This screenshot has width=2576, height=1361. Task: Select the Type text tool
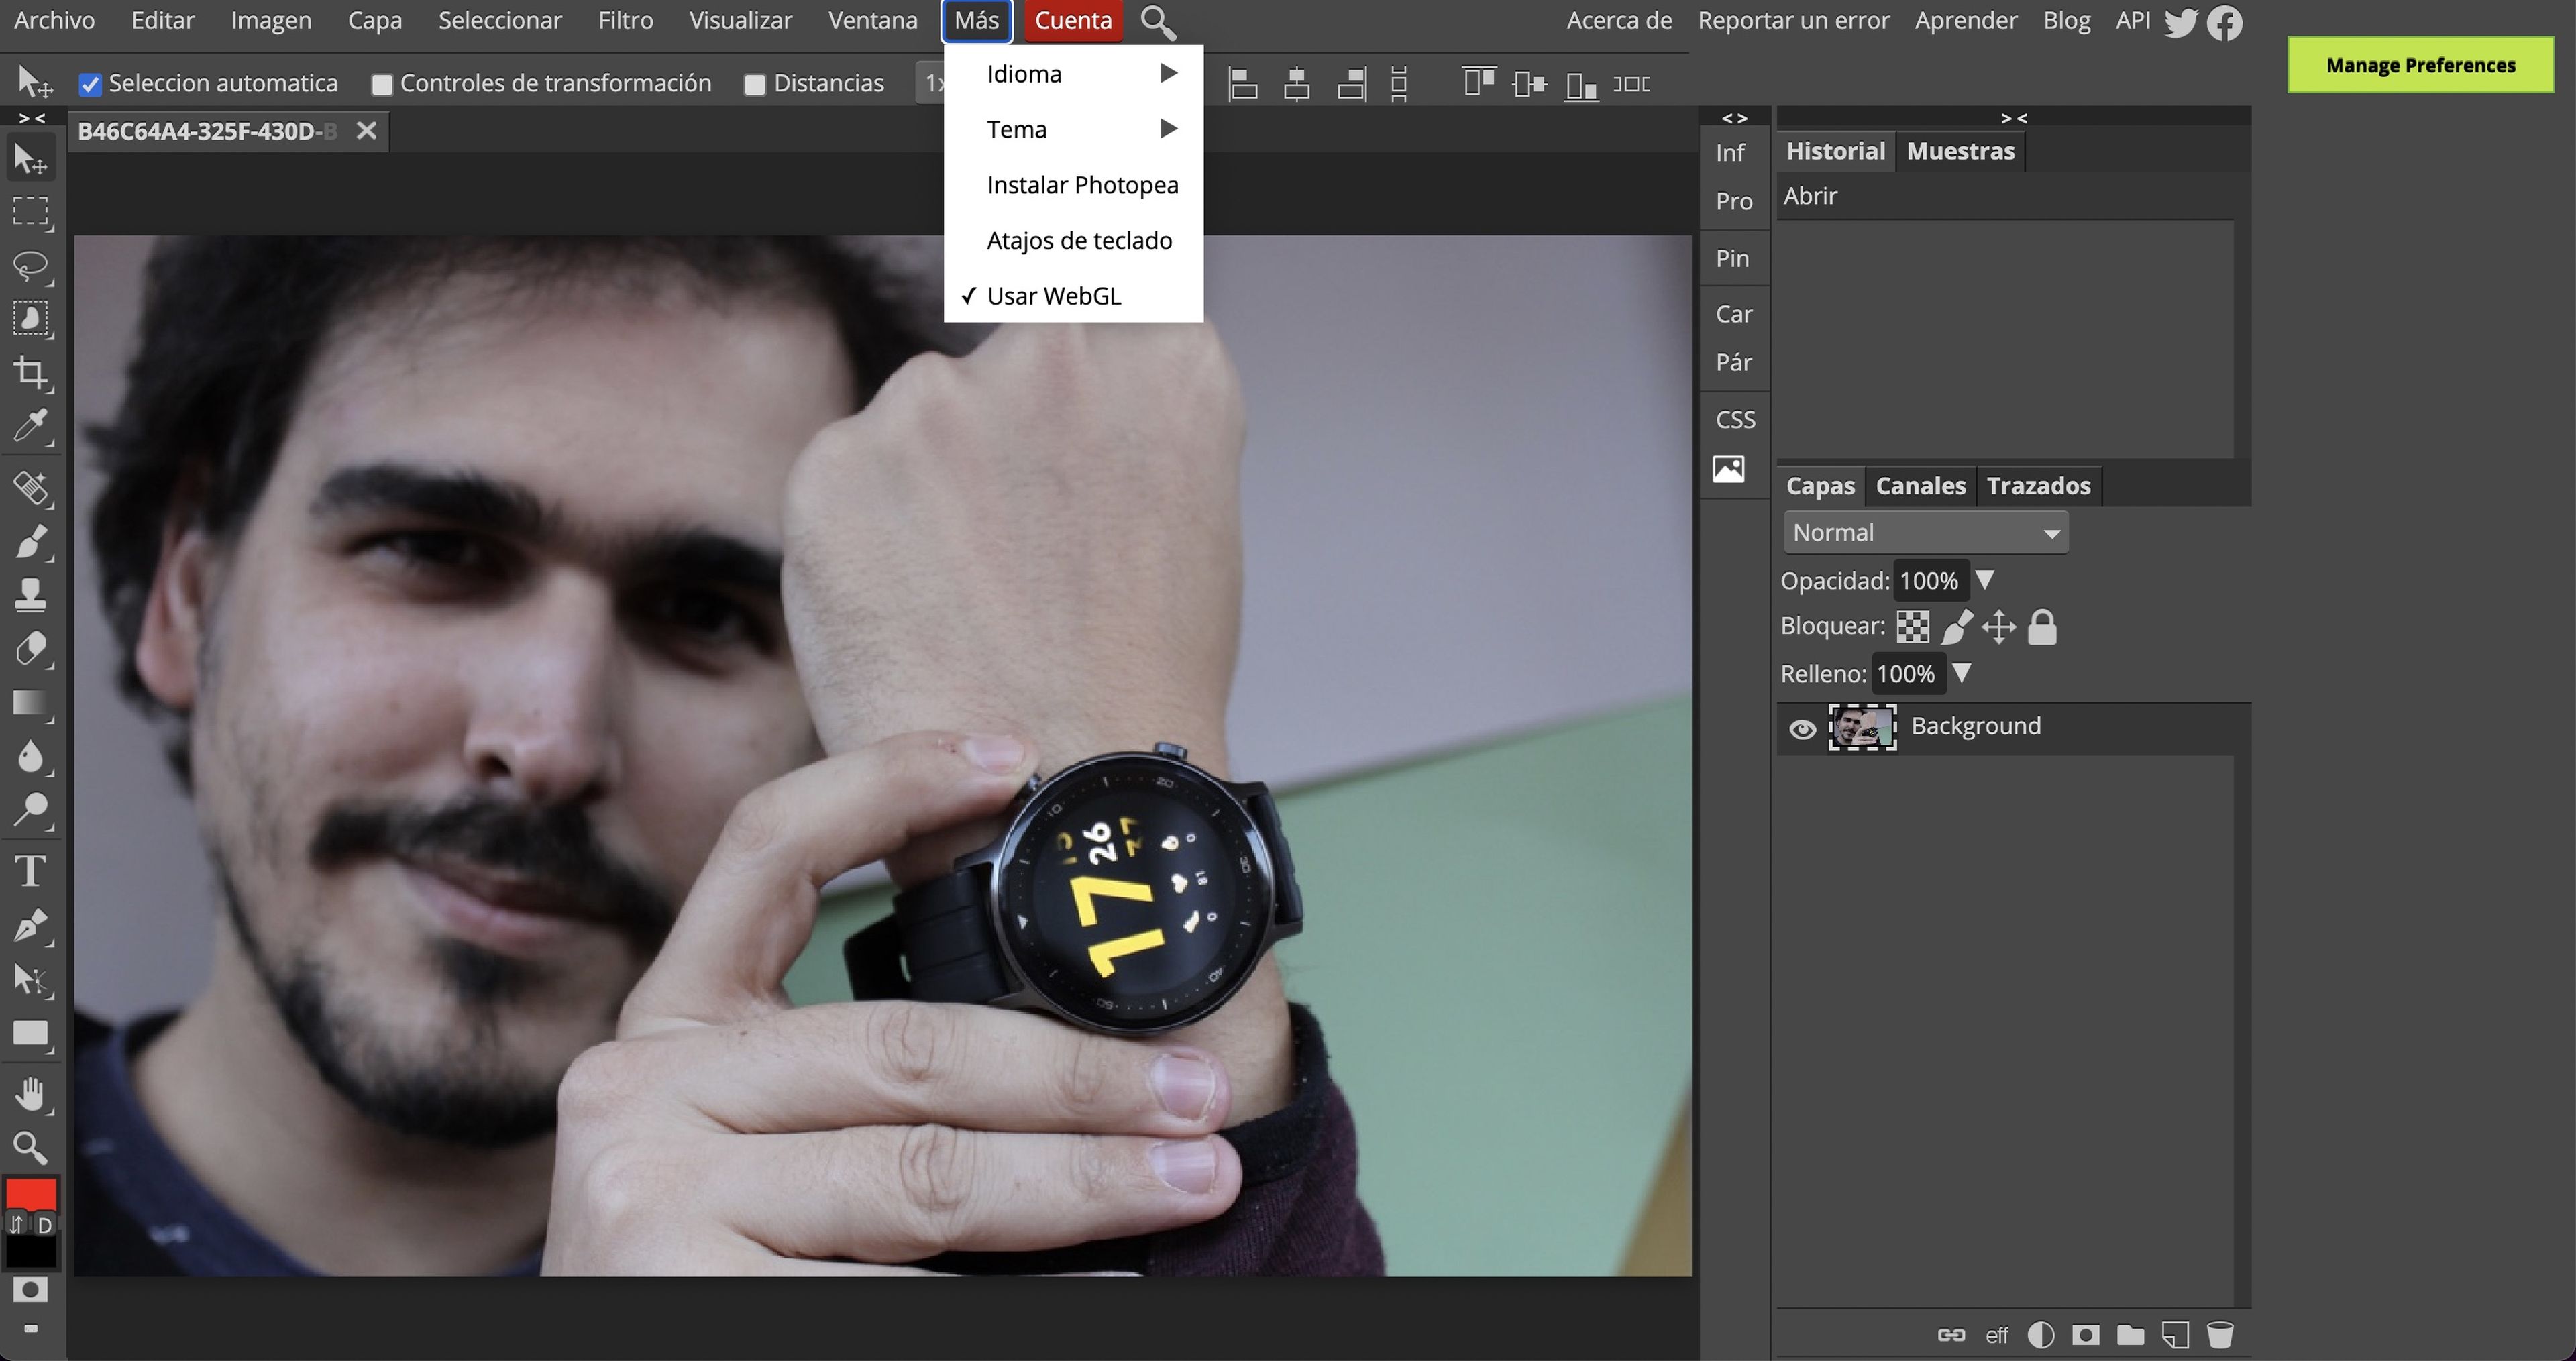coord(30,871)
